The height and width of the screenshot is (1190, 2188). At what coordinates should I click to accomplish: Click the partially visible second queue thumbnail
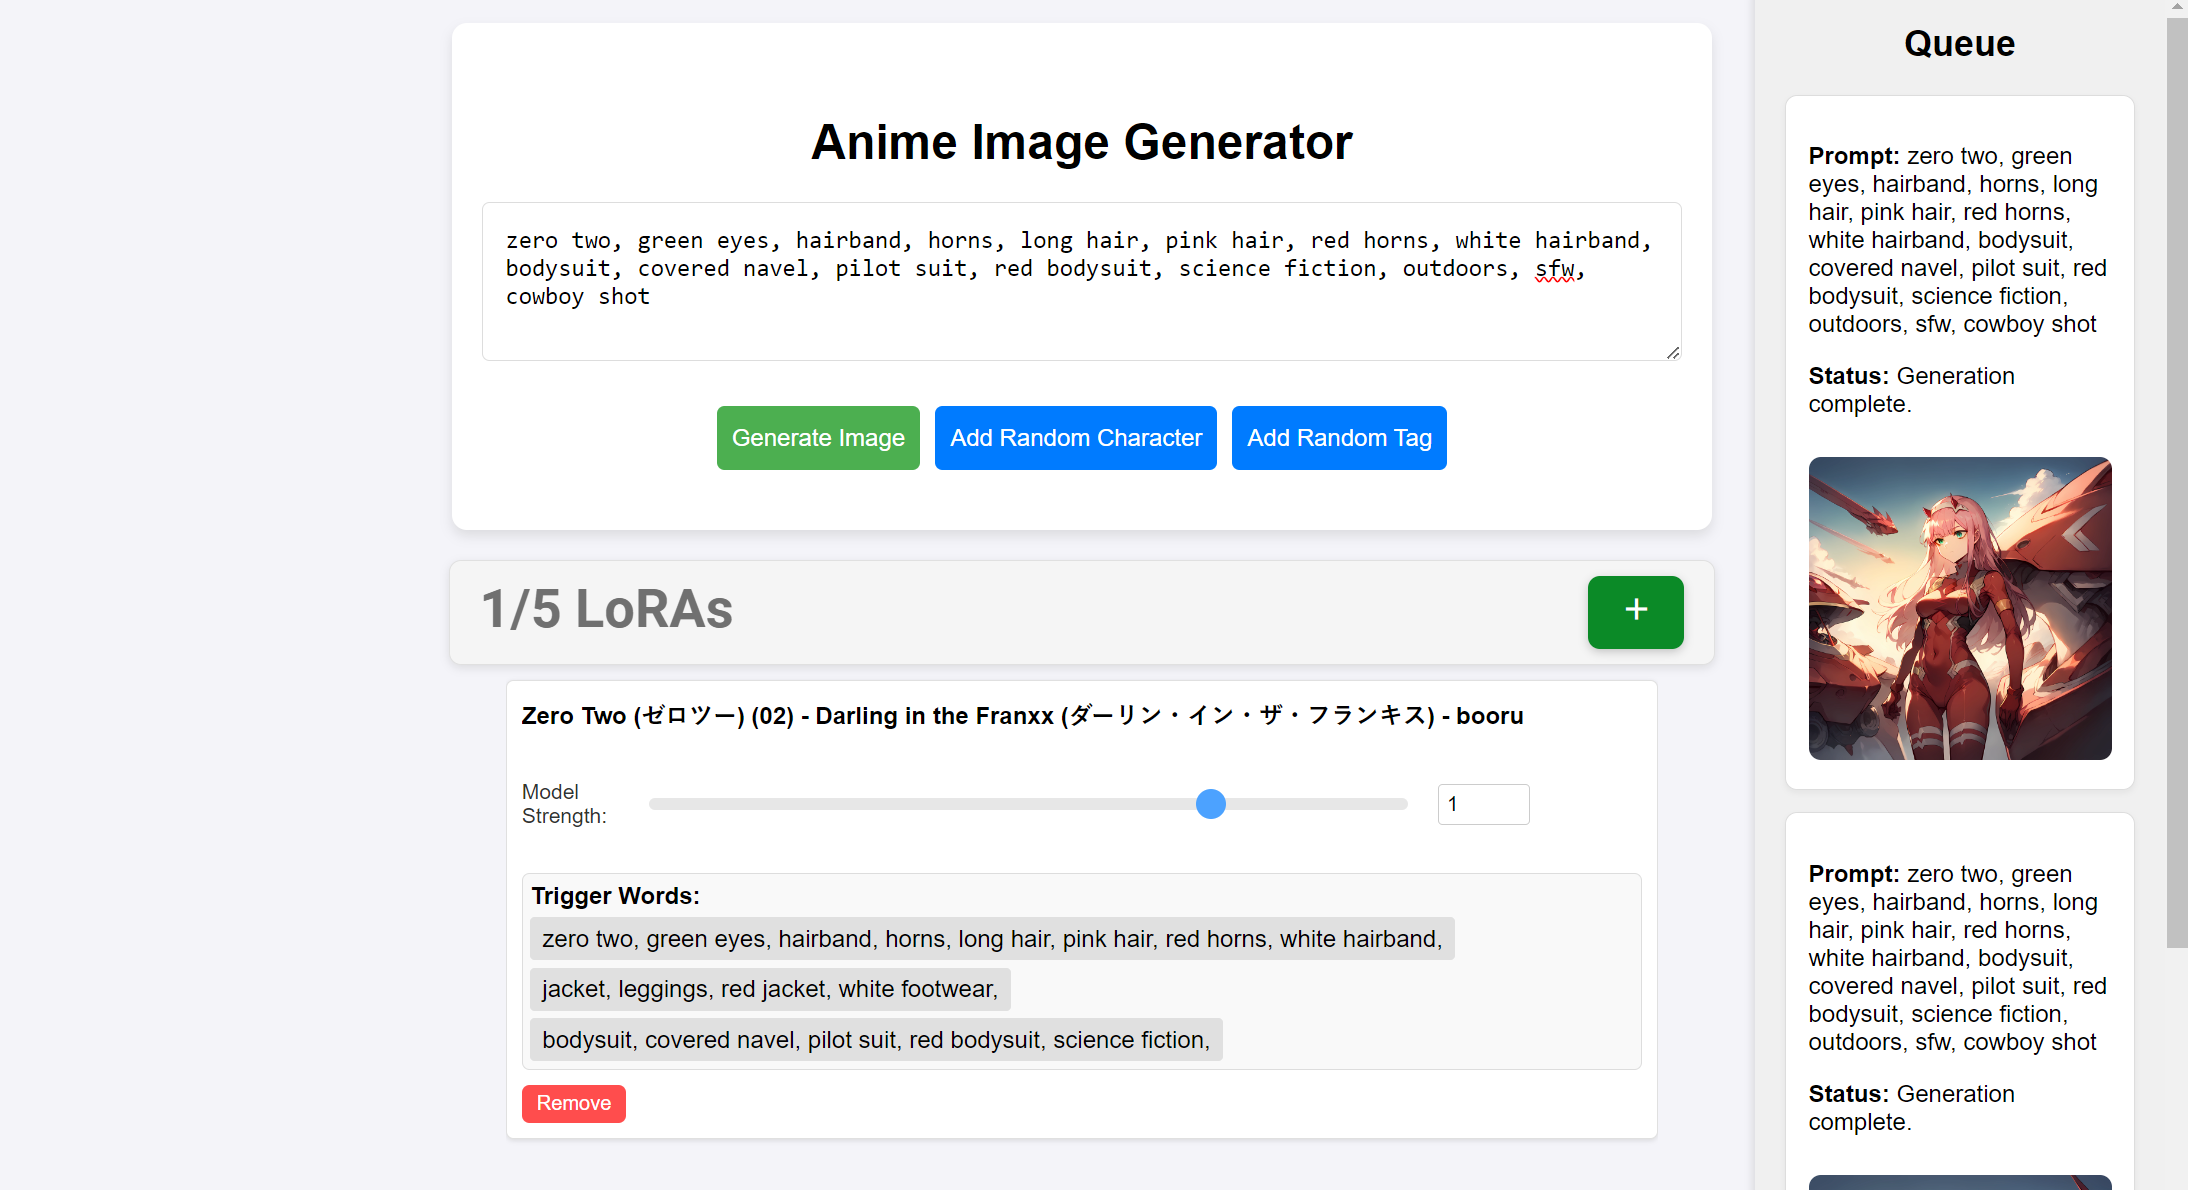1959,1182
